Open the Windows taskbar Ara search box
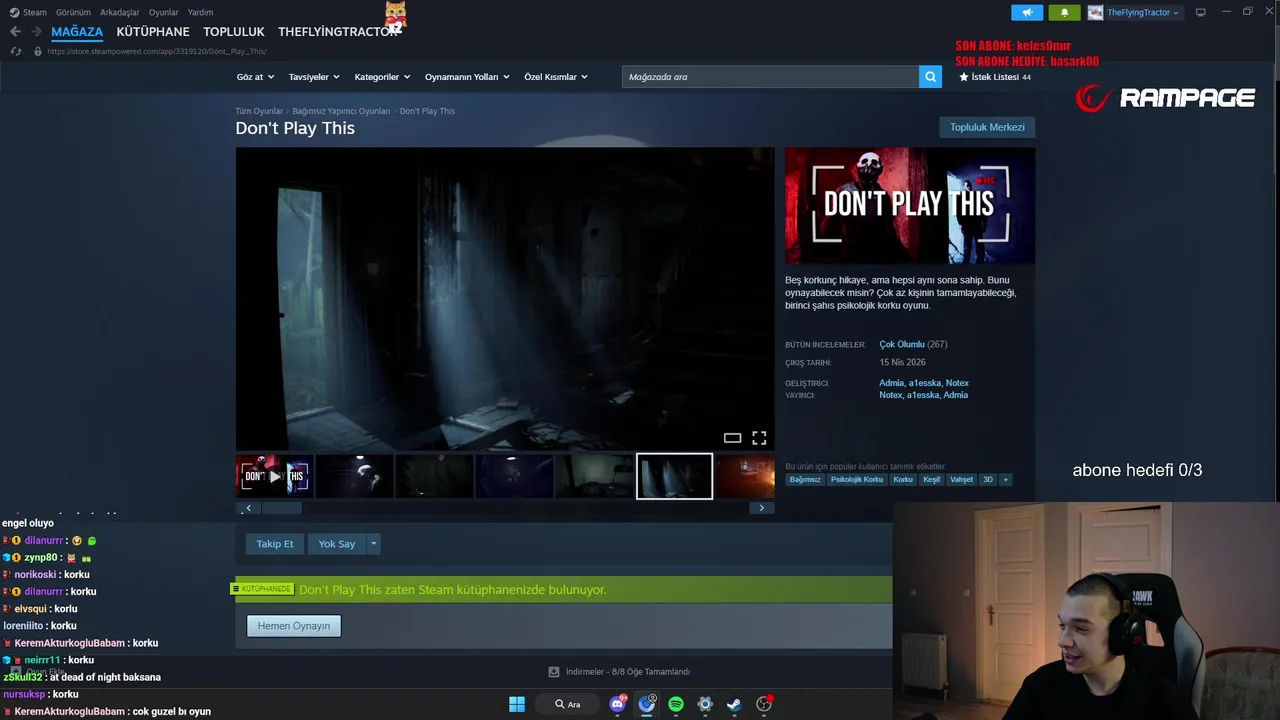The width and height of the screenshot is (1280, 720). pos(567,704)
